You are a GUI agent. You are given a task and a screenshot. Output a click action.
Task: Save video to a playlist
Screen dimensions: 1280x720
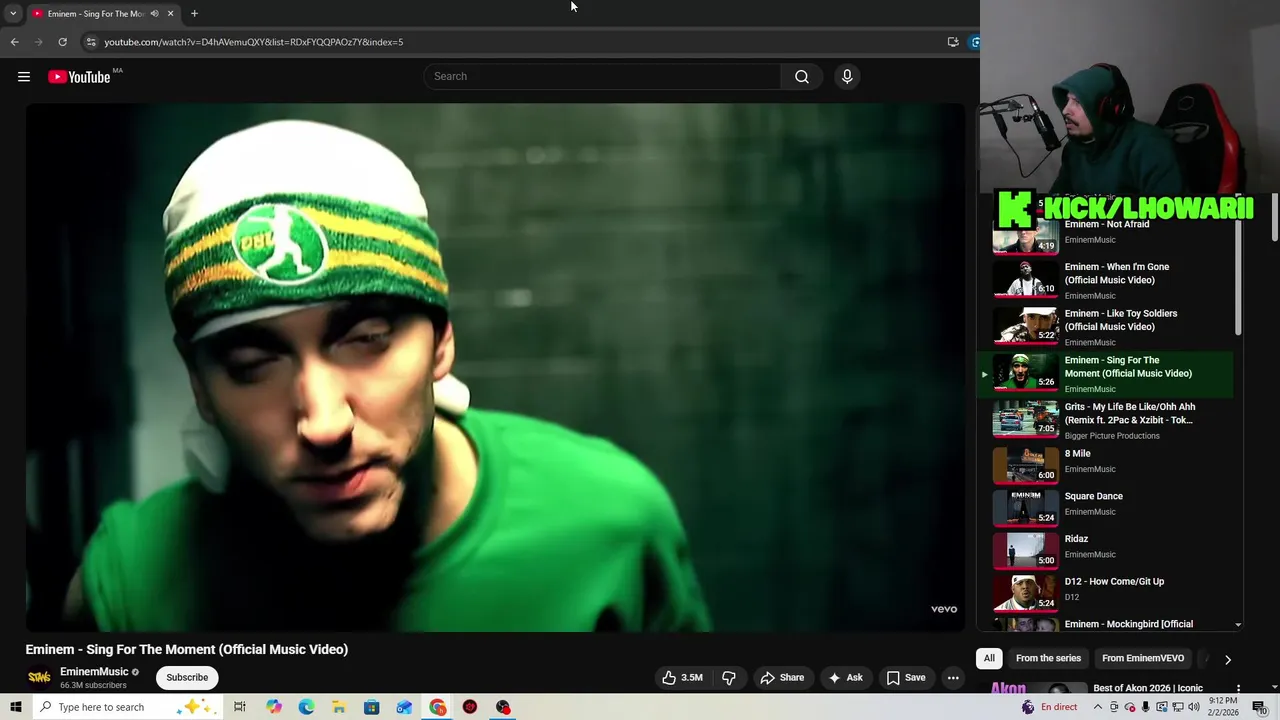(906, 677)
